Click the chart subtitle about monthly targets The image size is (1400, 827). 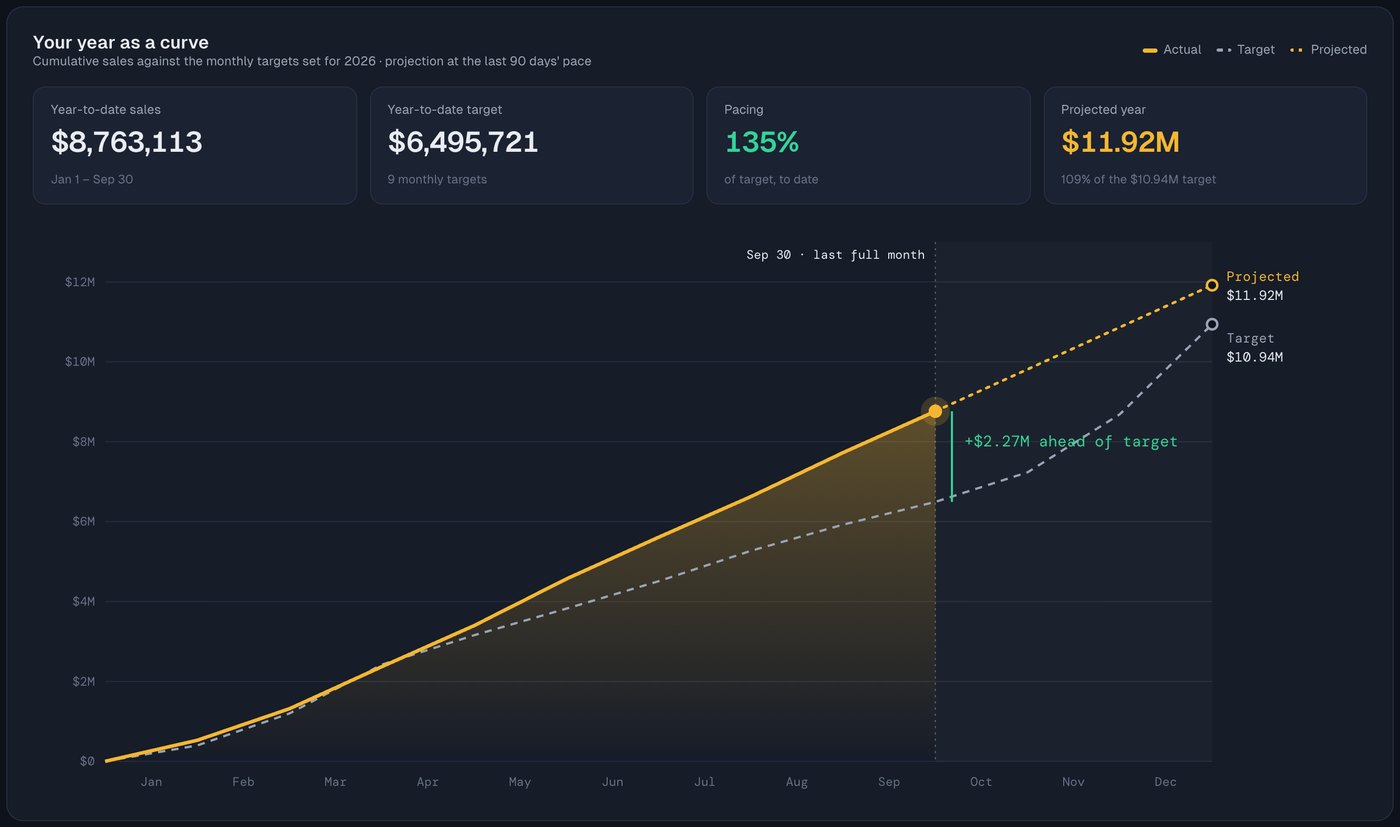312,61
